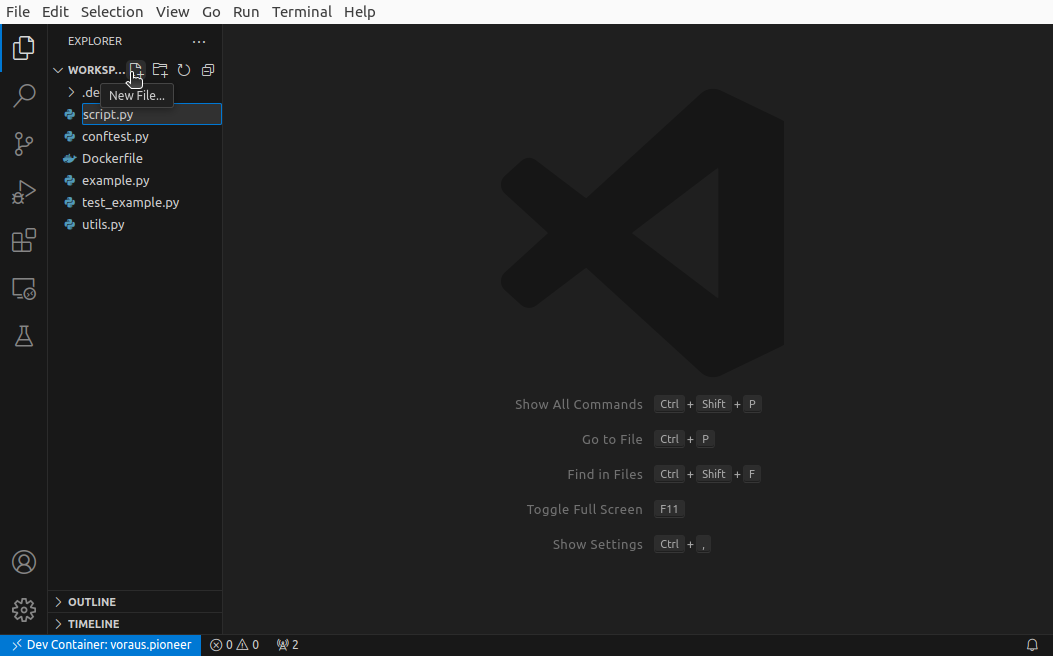
Task: Collapse the WORKSPACE folder section
Action: (90, 70)
